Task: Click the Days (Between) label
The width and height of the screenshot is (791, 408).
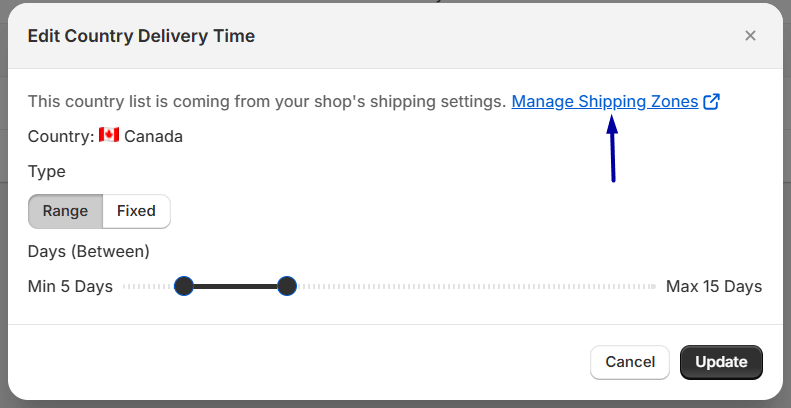Action: point(89,250)
